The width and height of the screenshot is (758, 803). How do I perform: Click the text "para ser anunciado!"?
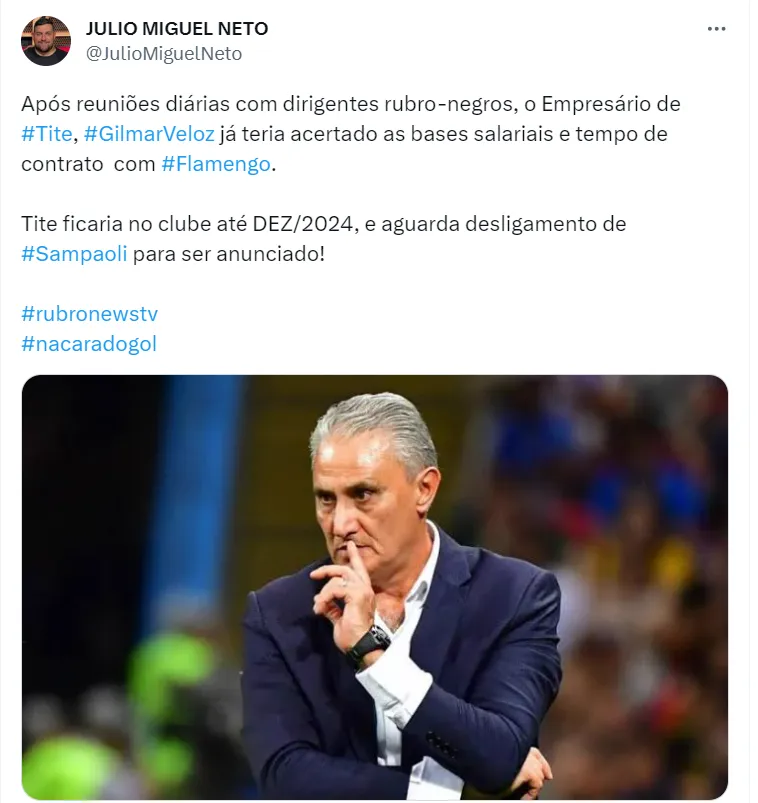coord(228,254)
